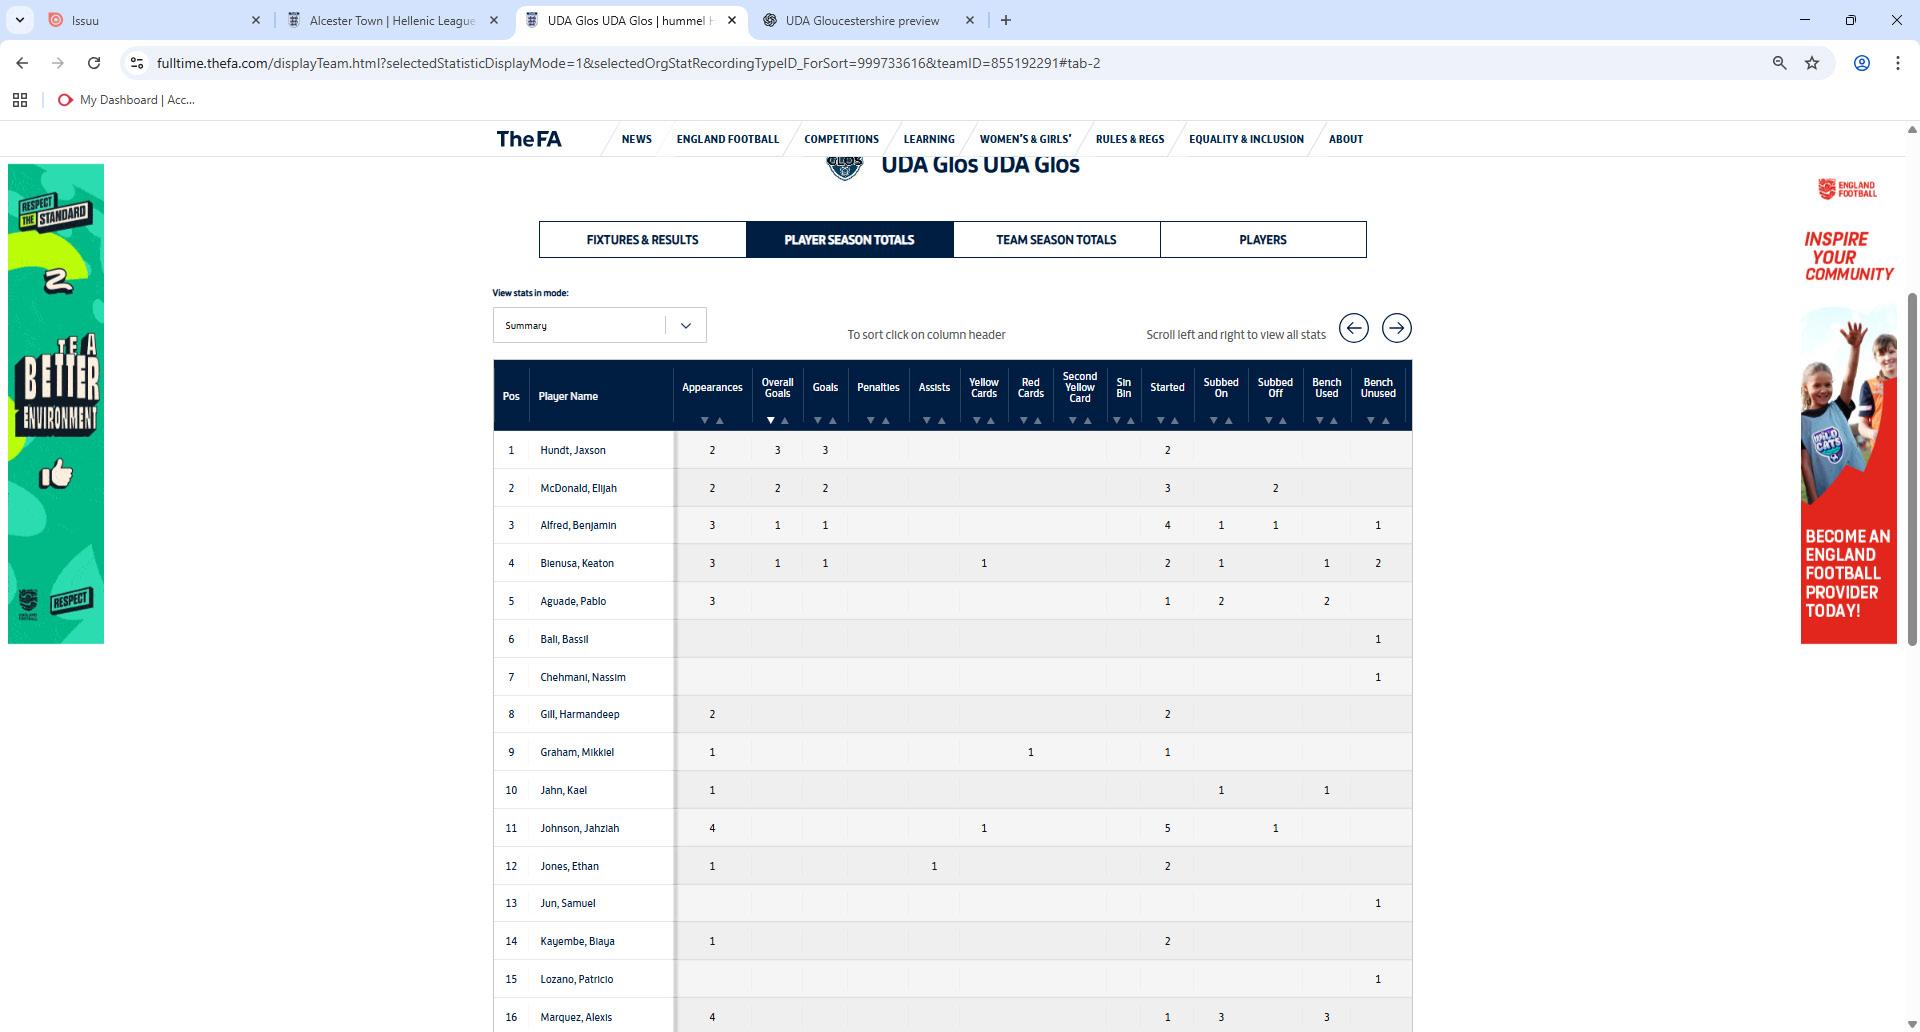
Task: Sort Subbed Off ascending with up arrow
Action: click(1283, 421)
